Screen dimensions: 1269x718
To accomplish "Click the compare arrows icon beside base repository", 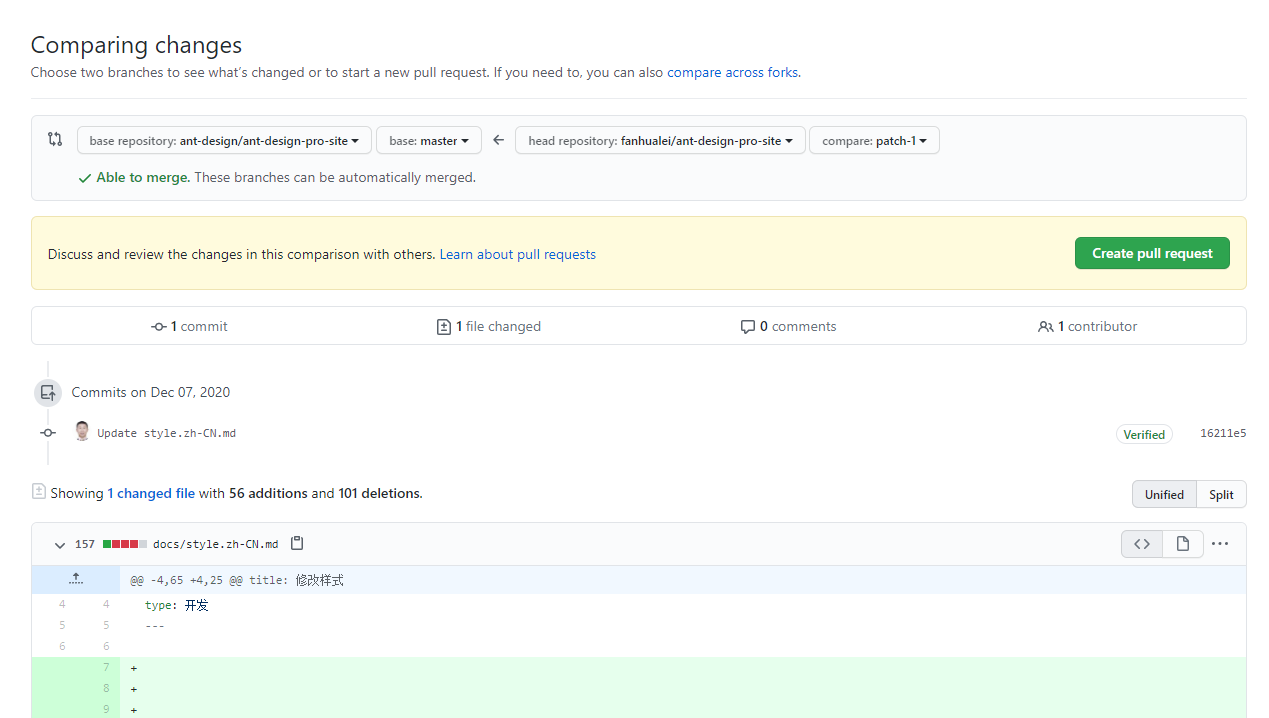I will (x=55, y=139).
